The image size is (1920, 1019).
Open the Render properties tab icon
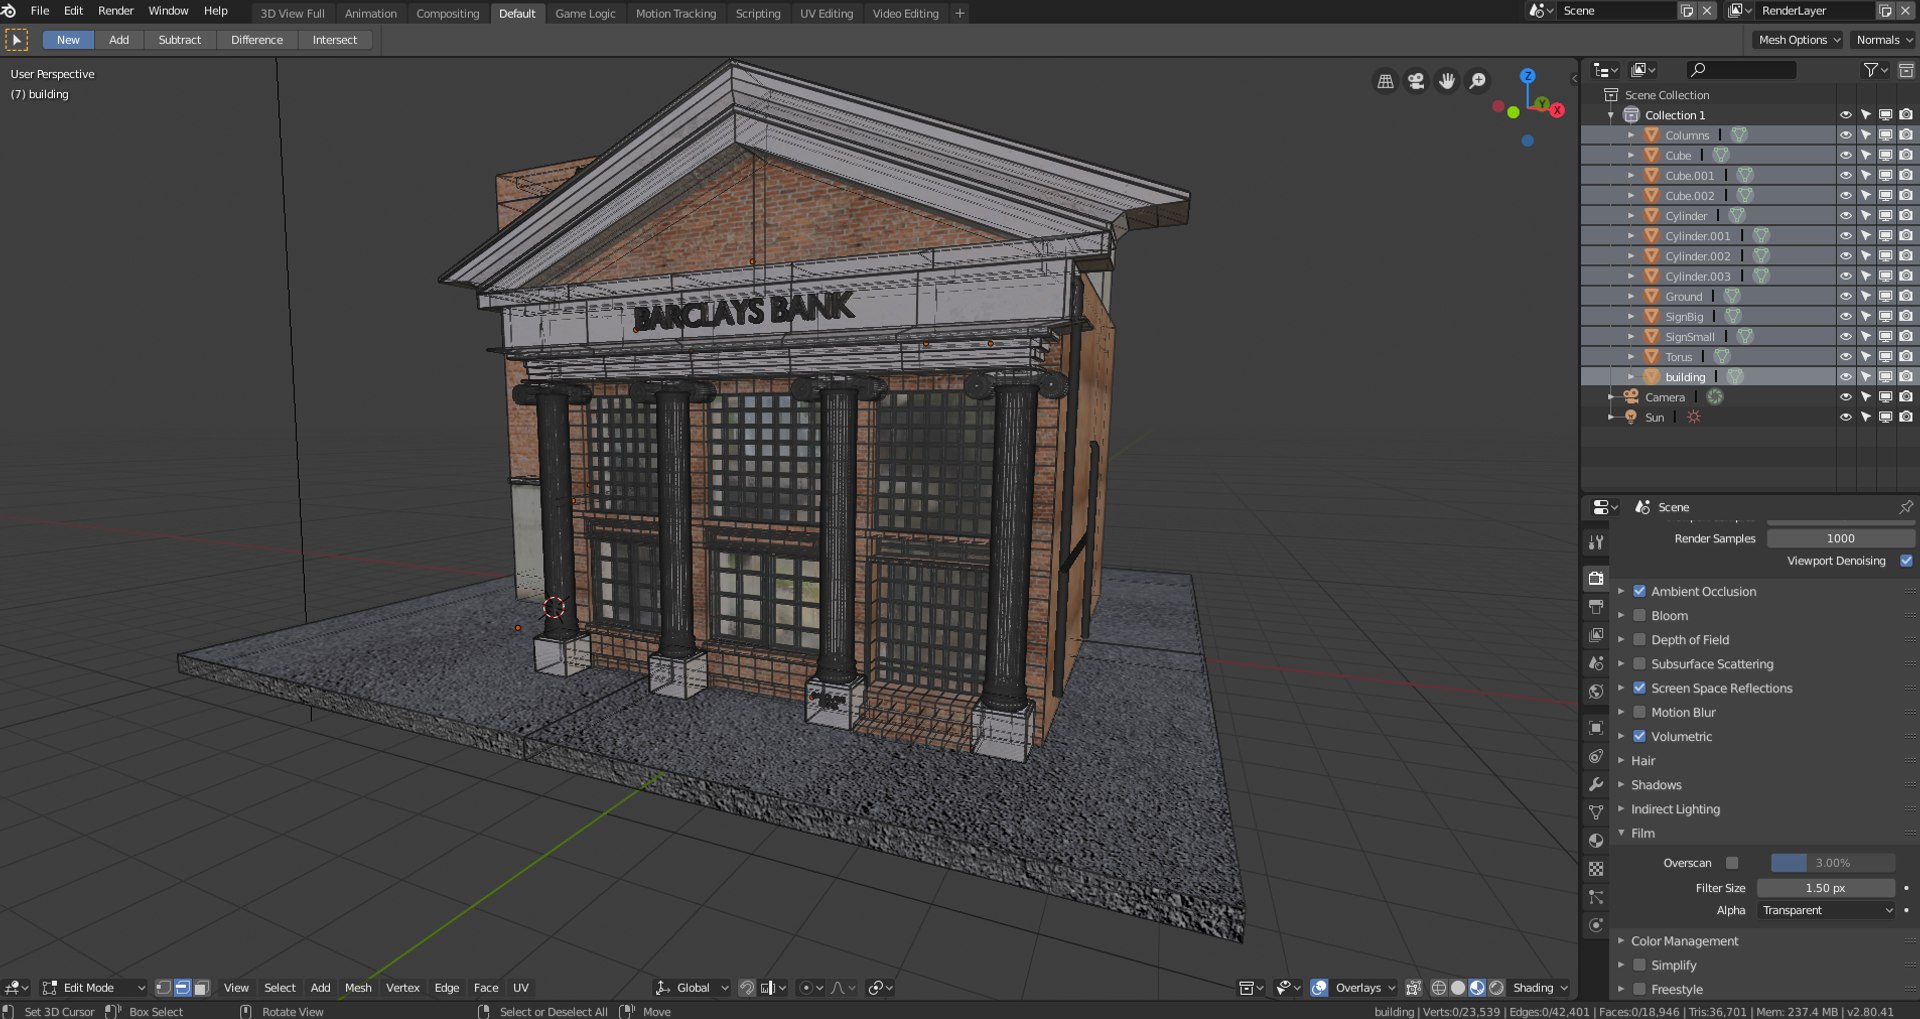click(x=1596, y=578)
